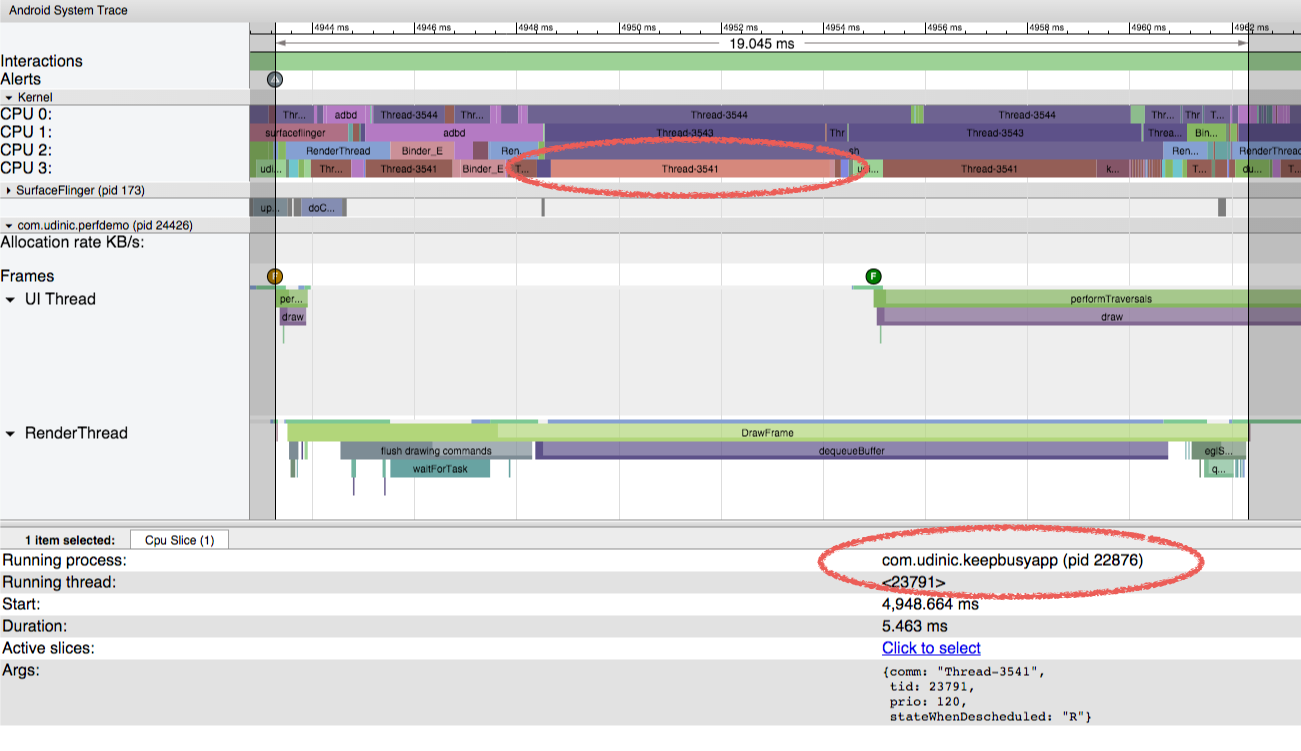This screenshot has height=751, width=1301.
Task: Select the highlighted salmon Thread-3541 slice on CPU 3
Action: click(690, 169)
